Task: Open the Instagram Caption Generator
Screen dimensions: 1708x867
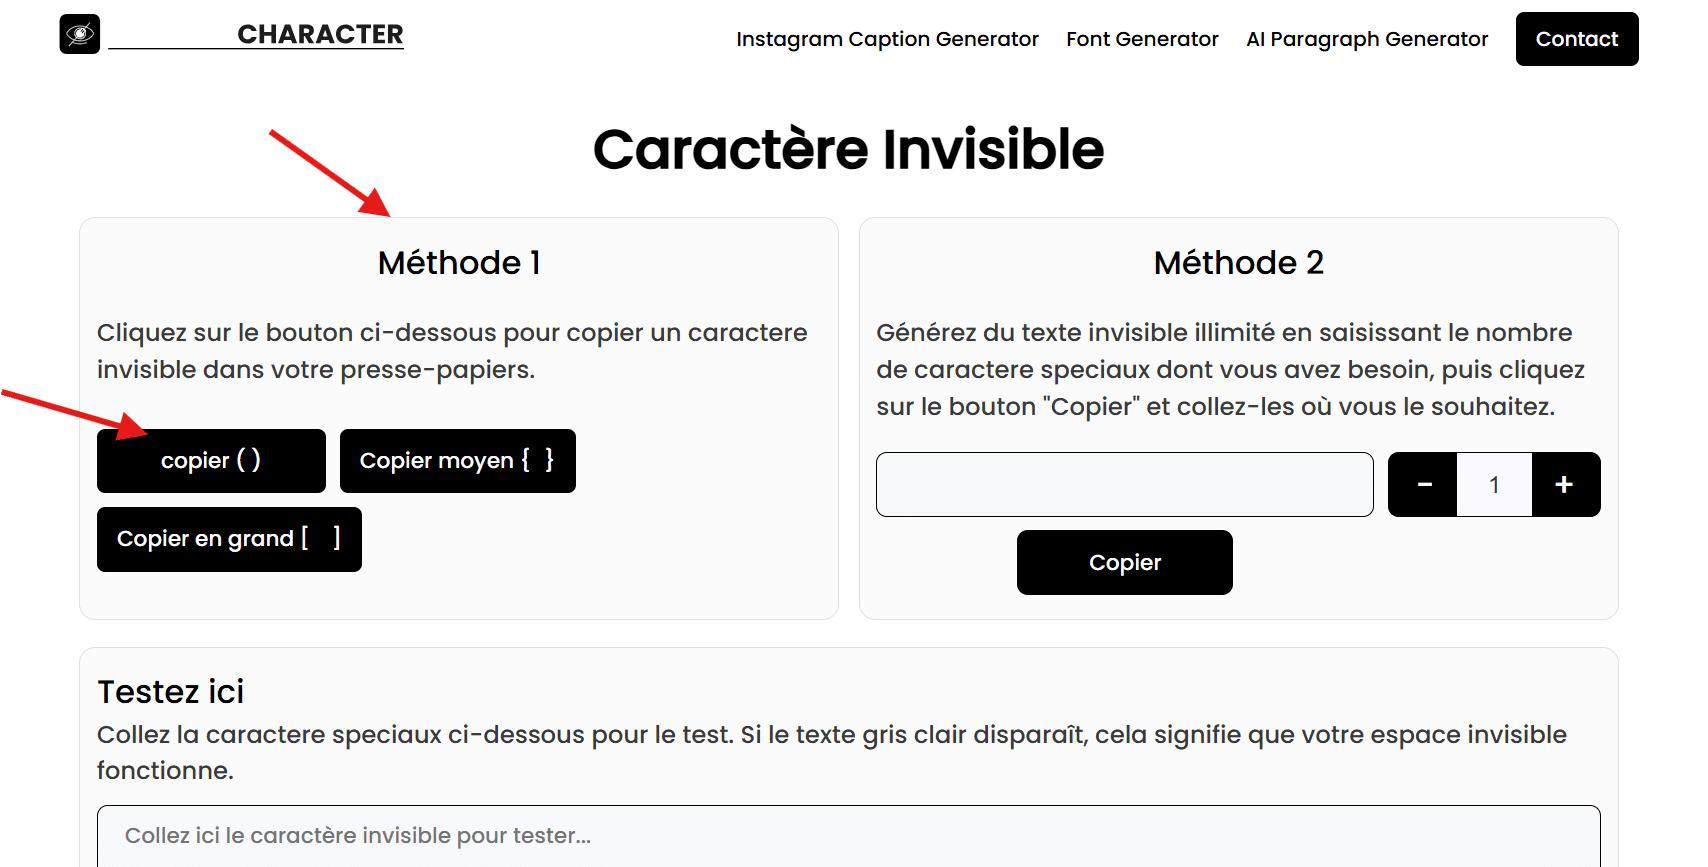Action: point(887,39)
